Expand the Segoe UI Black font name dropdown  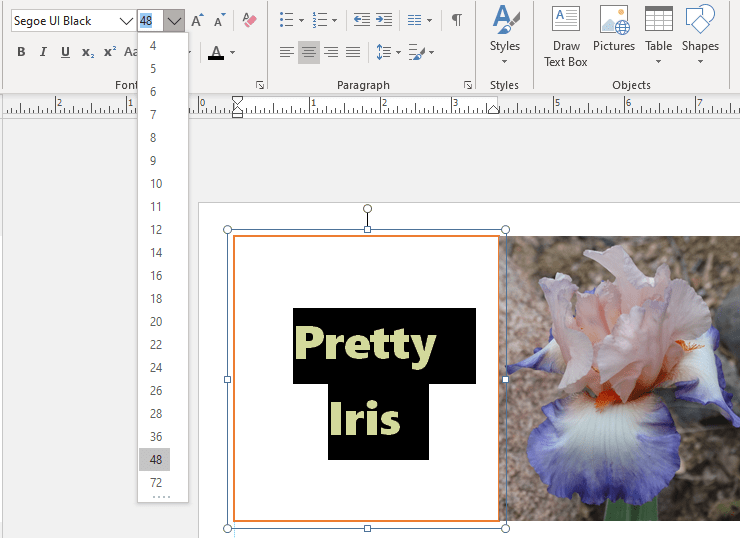[x=125, y=21]
